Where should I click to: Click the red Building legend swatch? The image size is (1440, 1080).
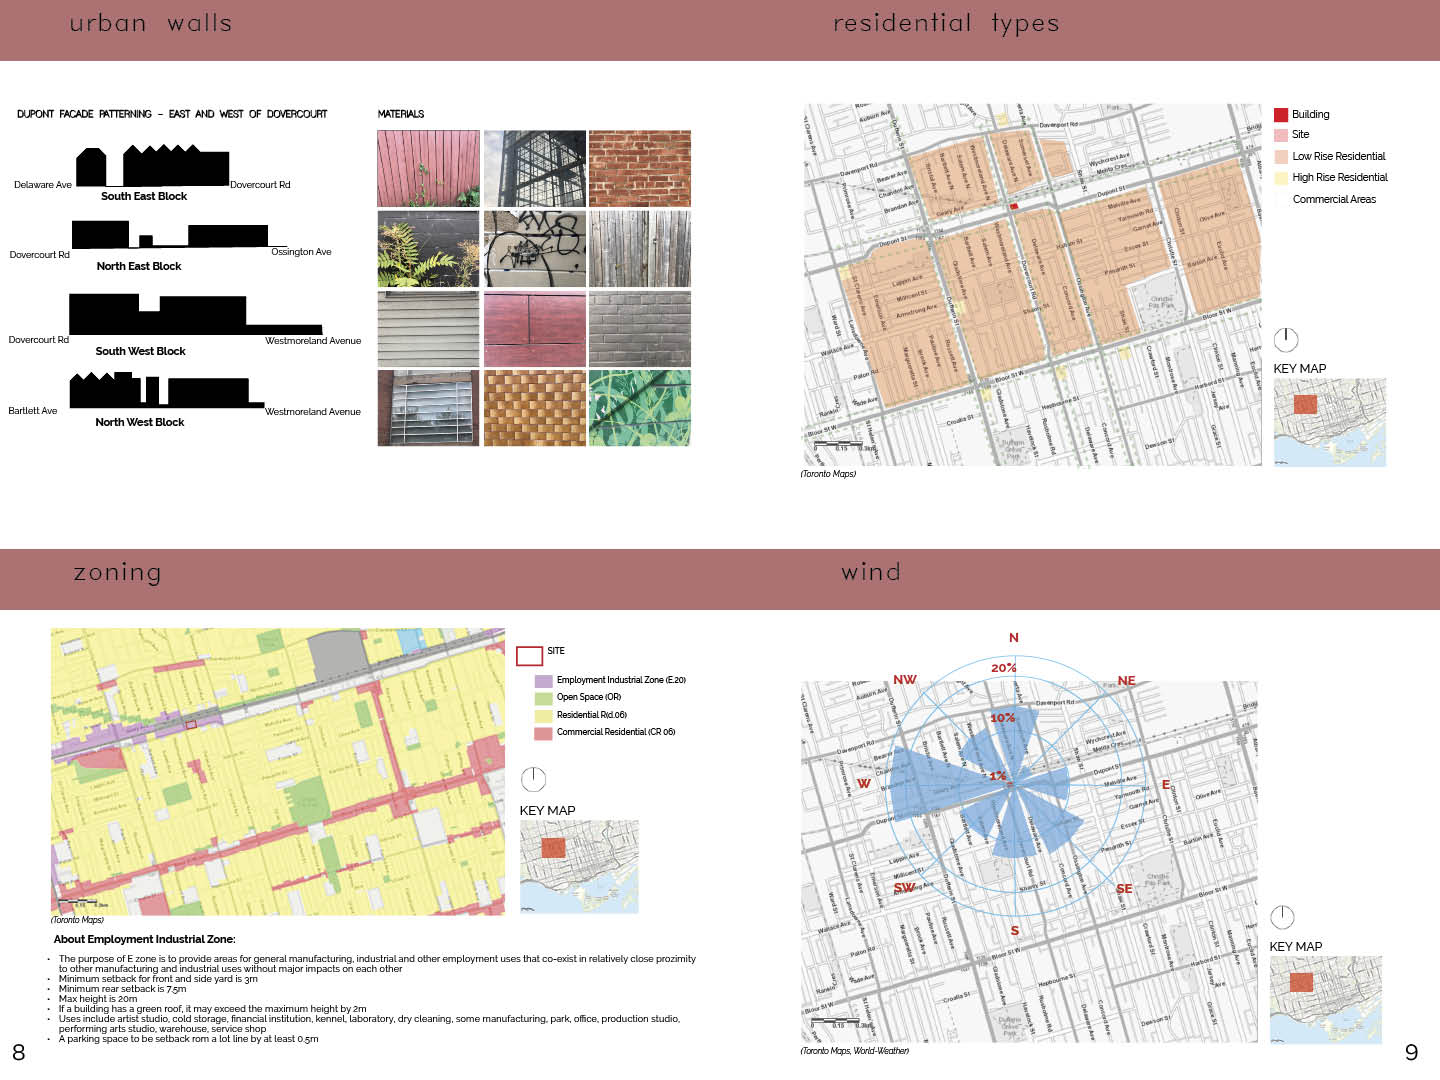point(1281,114)
